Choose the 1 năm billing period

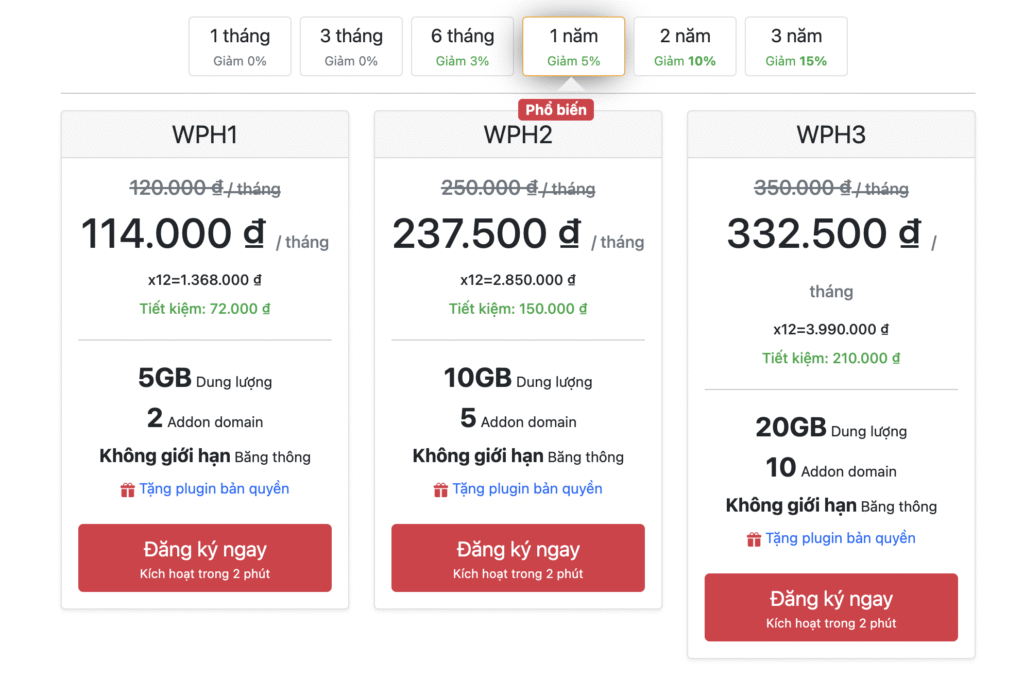(573, 47)
